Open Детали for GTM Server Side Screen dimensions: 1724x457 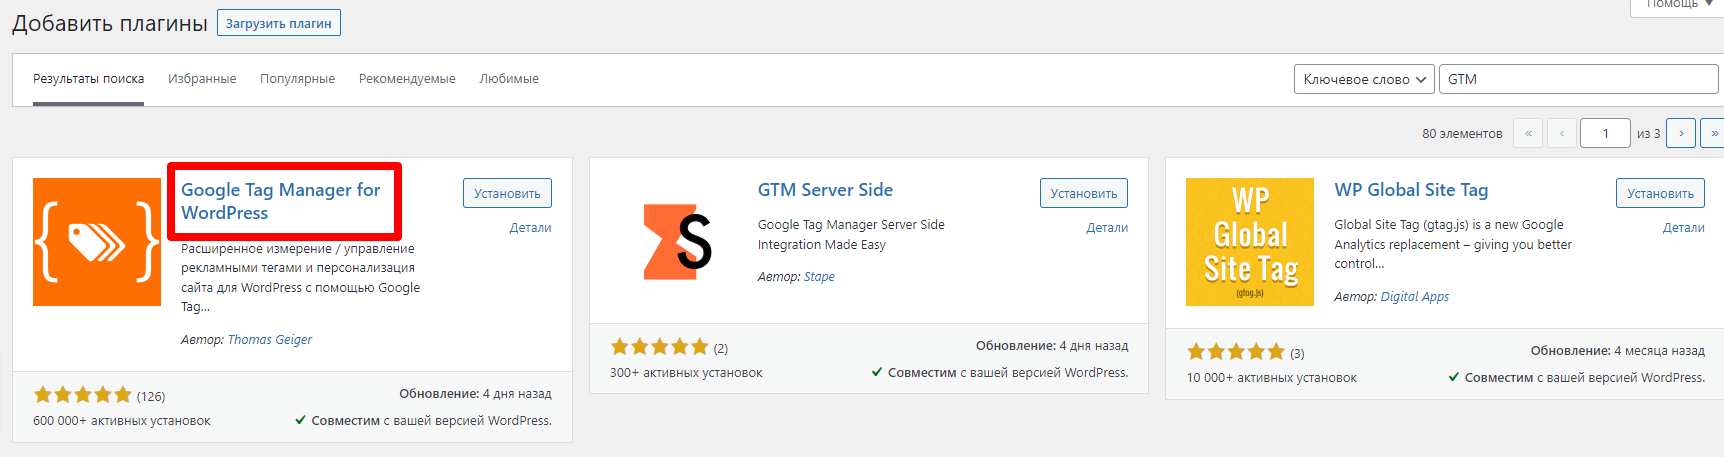1107,228
